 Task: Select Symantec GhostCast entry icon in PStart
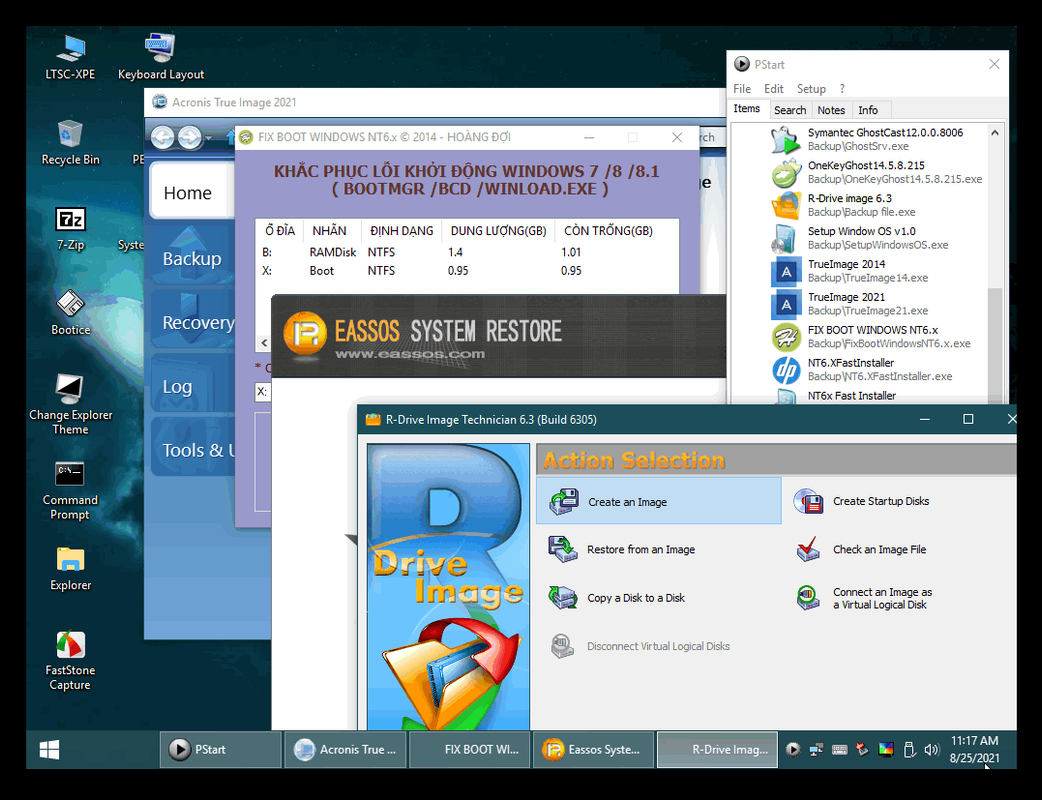point(786,140)
